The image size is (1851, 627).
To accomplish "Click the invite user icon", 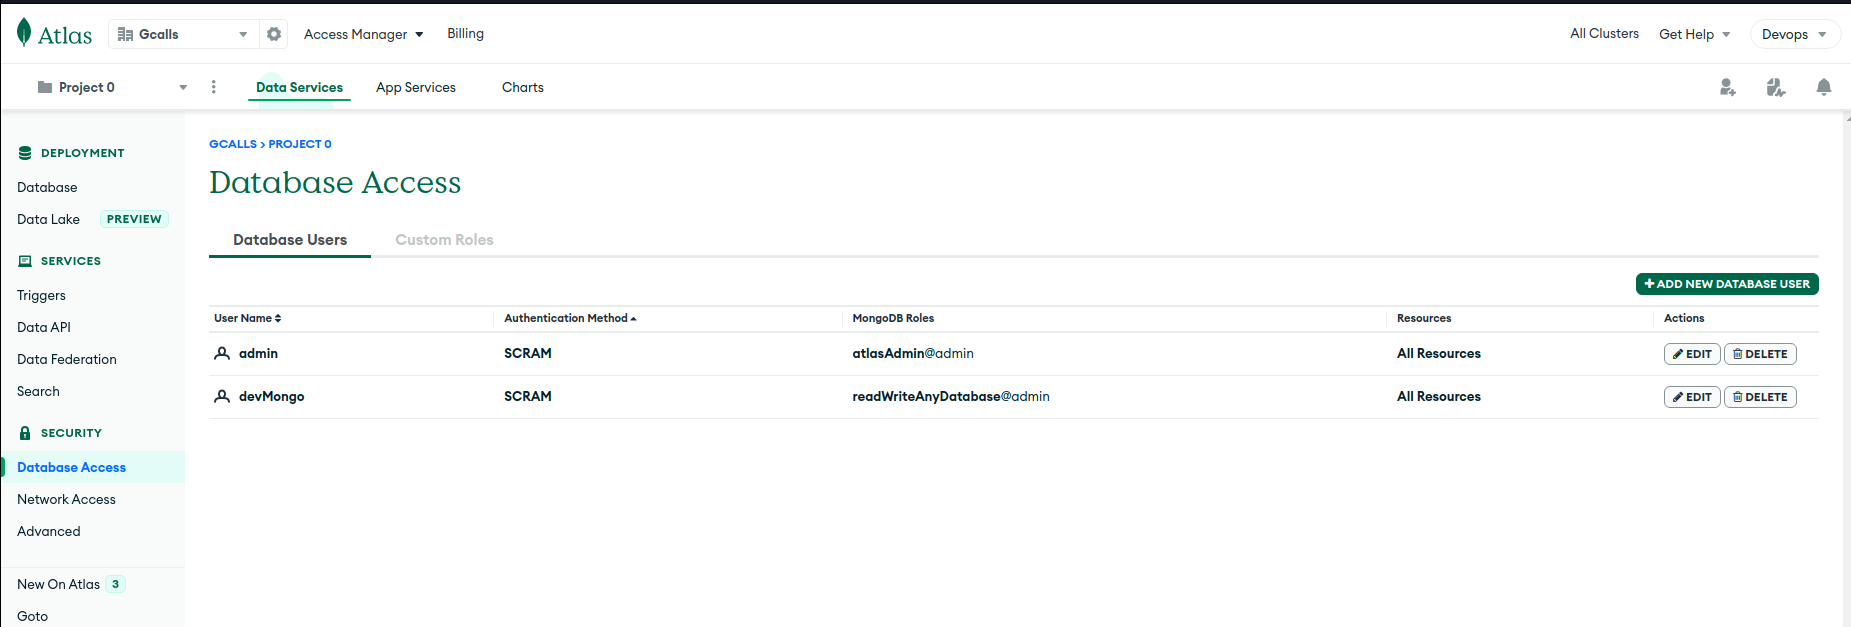I will (x=1728, y=88).
